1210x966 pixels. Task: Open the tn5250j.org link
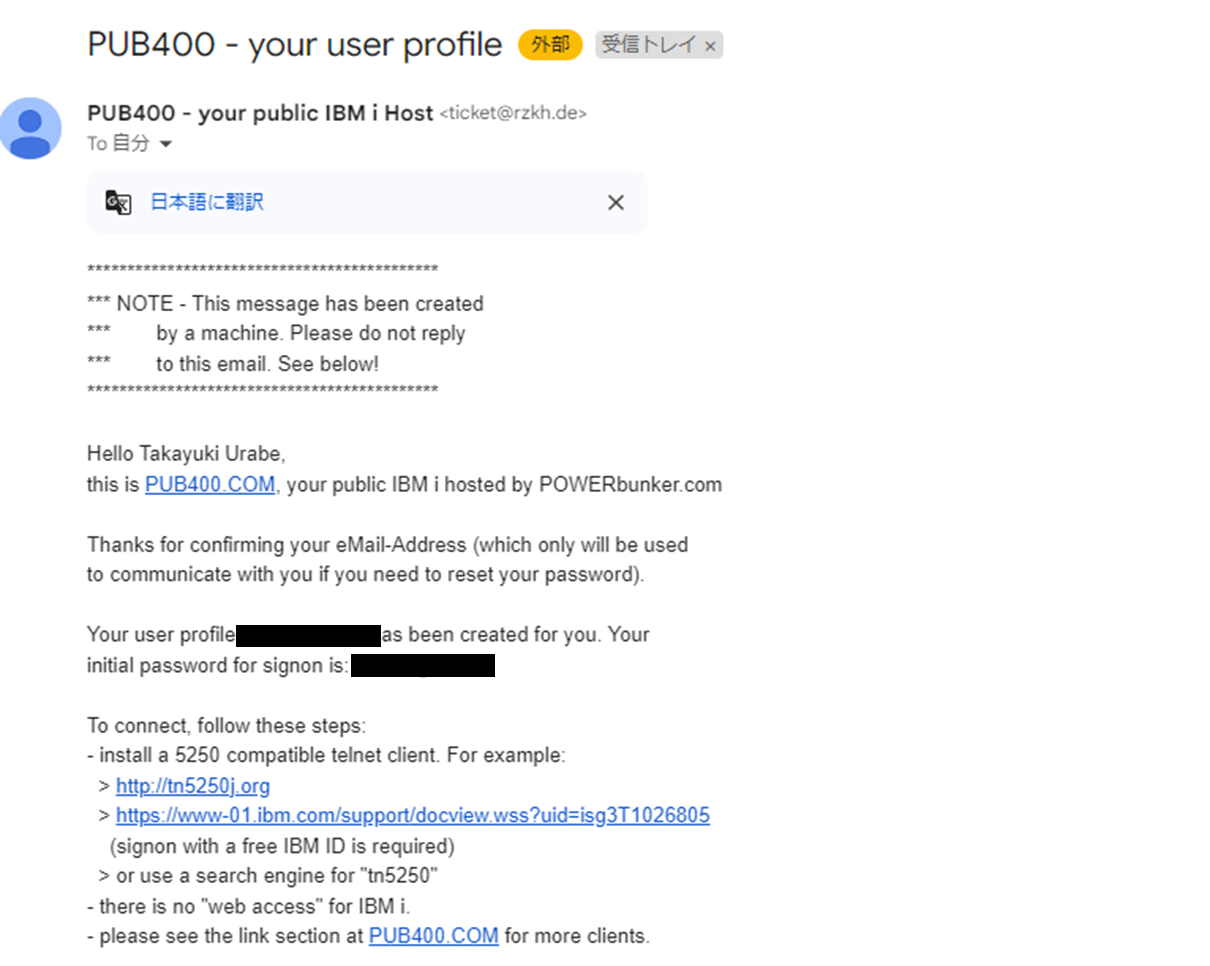pyautogui.click(x=193, y=785)
